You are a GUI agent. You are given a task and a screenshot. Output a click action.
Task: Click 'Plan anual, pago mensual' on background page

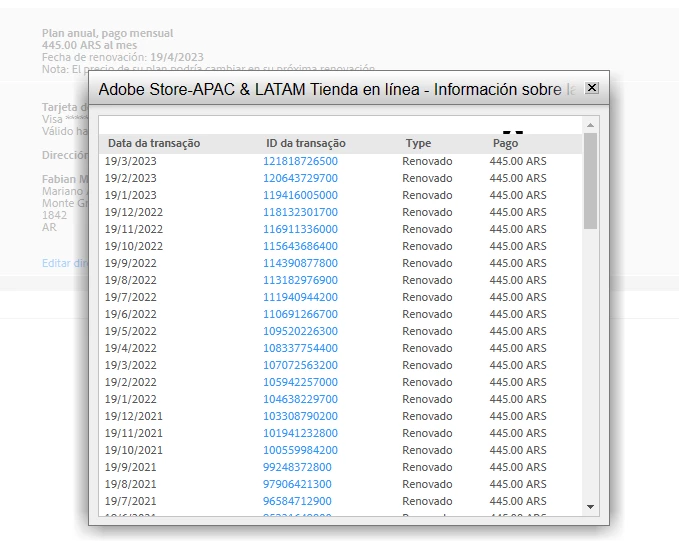(107, 33)
